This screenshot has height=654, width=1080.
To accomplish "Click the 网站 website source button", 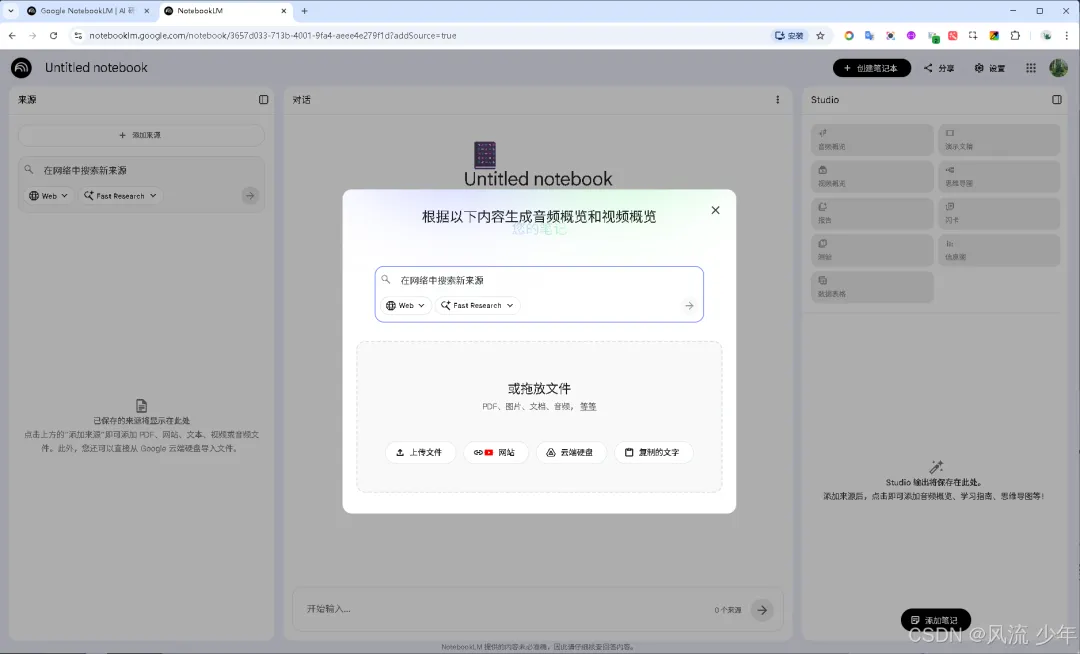I will coord(495,452).
